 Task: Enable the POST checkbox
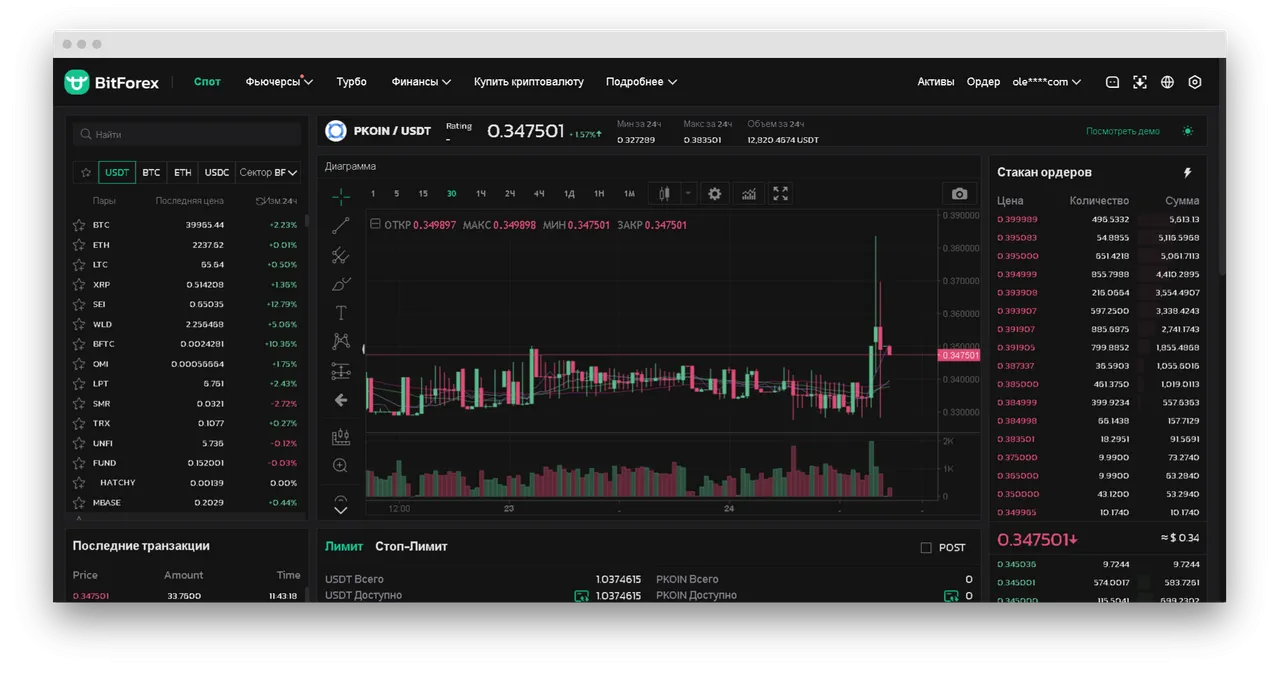click(926, 548)
